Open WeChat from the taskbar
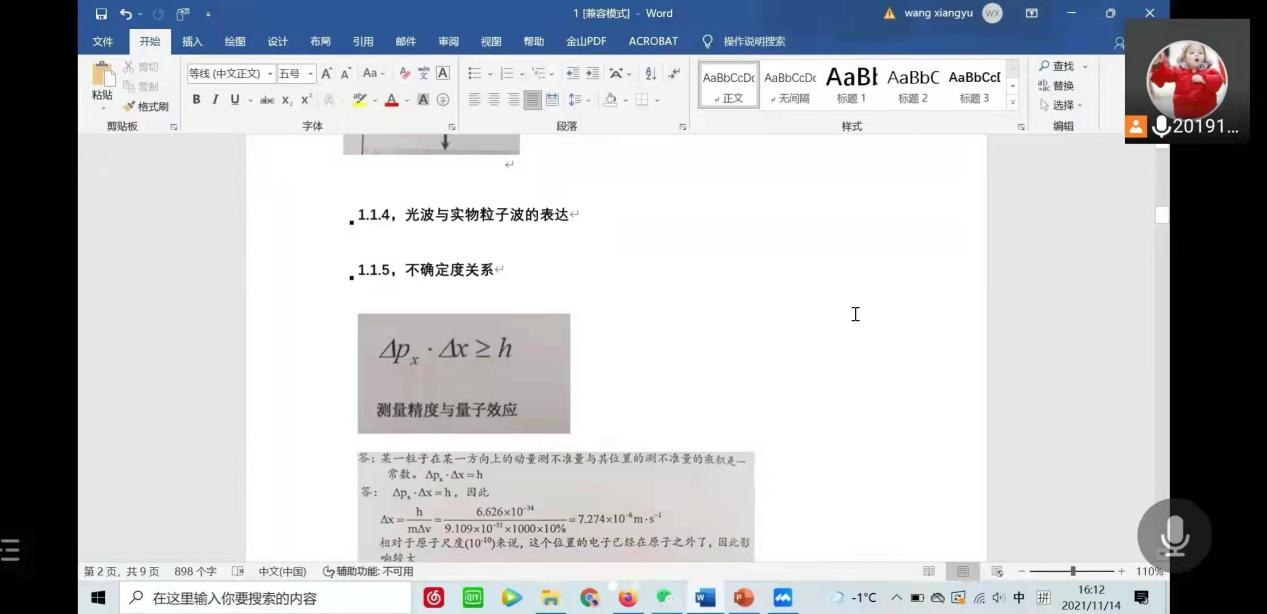The width and height of the screenshot is (1267, 614). pos(666,598)
